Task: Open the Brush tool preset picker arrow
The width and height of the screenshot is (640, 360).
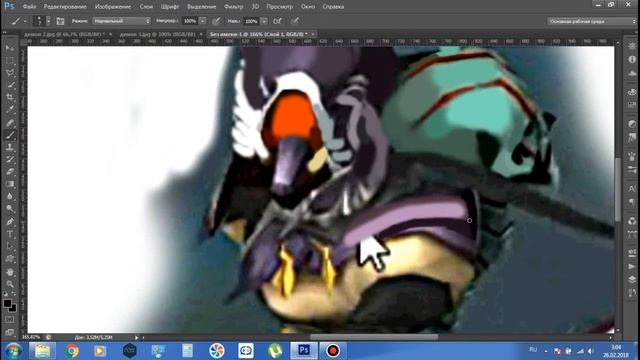Action: 25,21
